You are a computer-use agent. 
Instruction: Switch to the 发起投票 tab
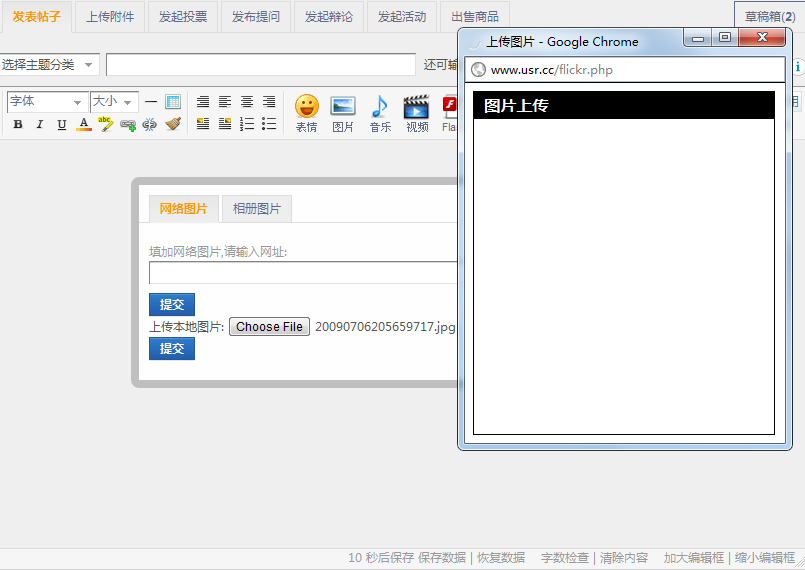coord(183,17)
